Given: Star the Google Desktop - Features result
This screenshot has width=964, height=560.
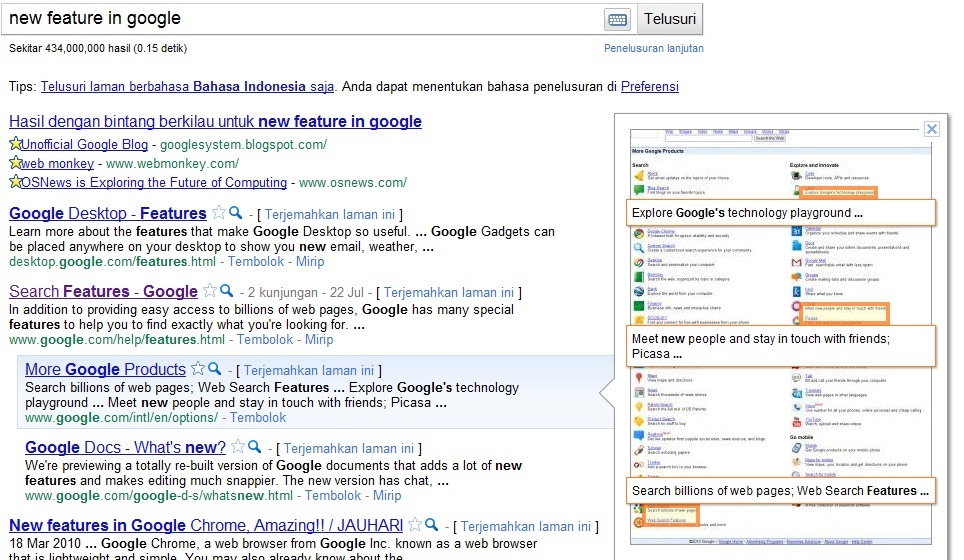Looking at the screenshot, I should [x=219, y=213].
